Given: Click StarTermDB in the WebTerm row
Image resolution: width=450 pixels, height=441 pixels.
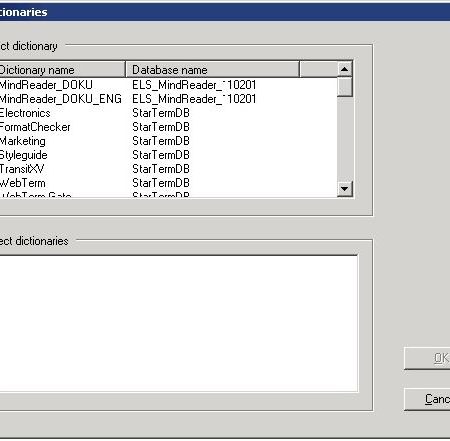Looking at the screenshot, I should [161, 183].
